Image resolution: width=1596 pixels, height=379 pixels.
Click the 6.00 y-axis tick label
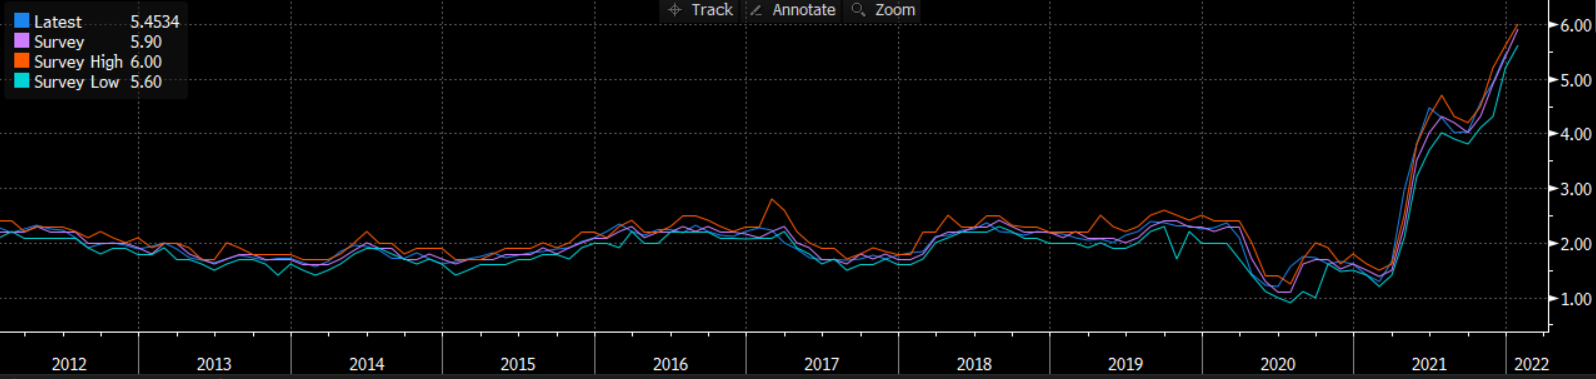pyautogui.click(x=1576, y=26)
